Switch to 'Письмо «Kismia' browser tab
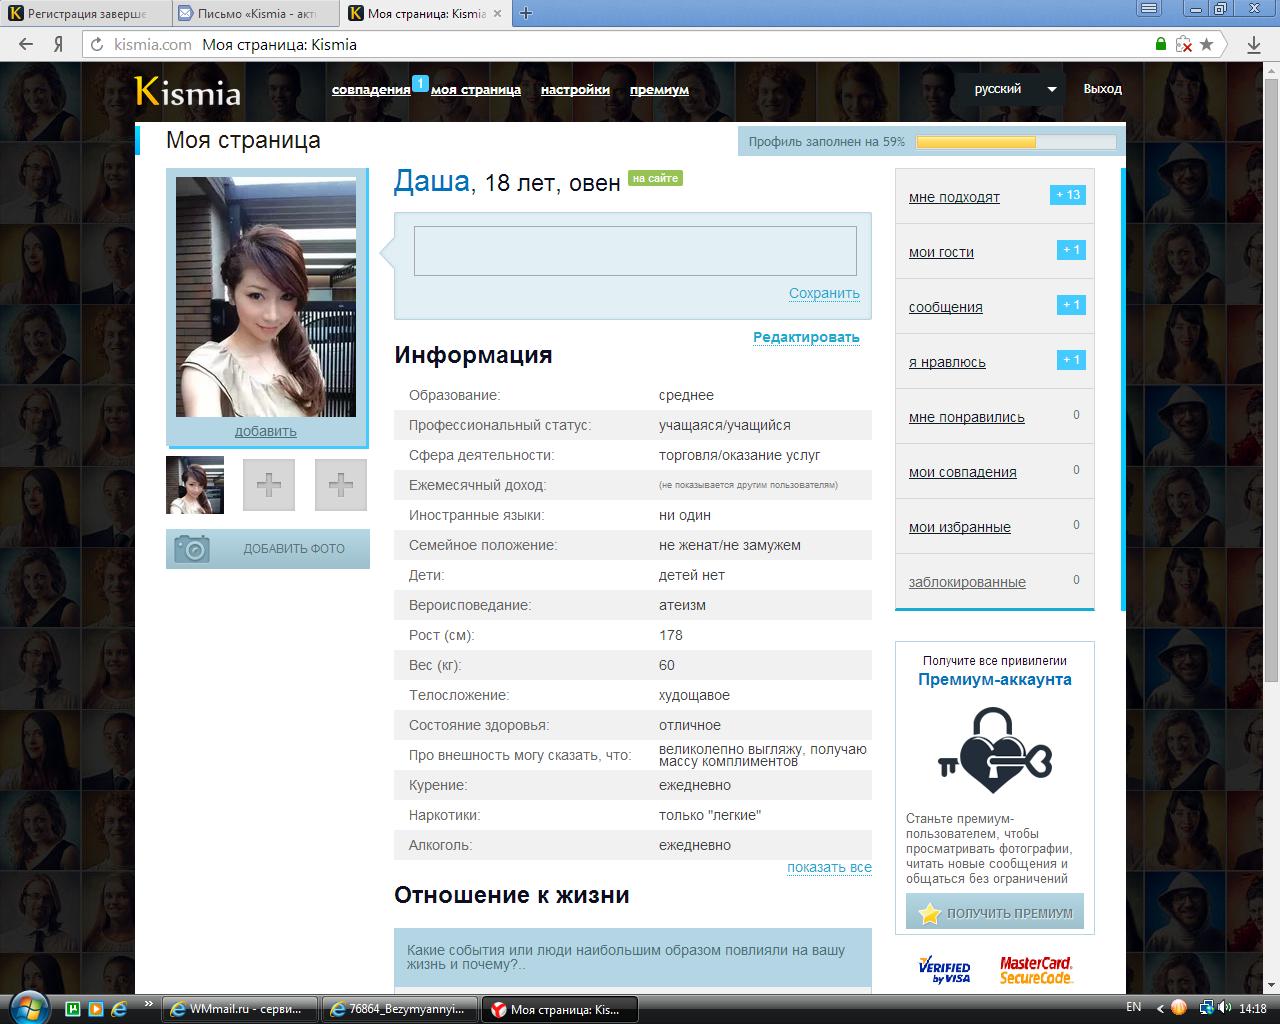1280x1024 pixels. [x=257, y=14]
